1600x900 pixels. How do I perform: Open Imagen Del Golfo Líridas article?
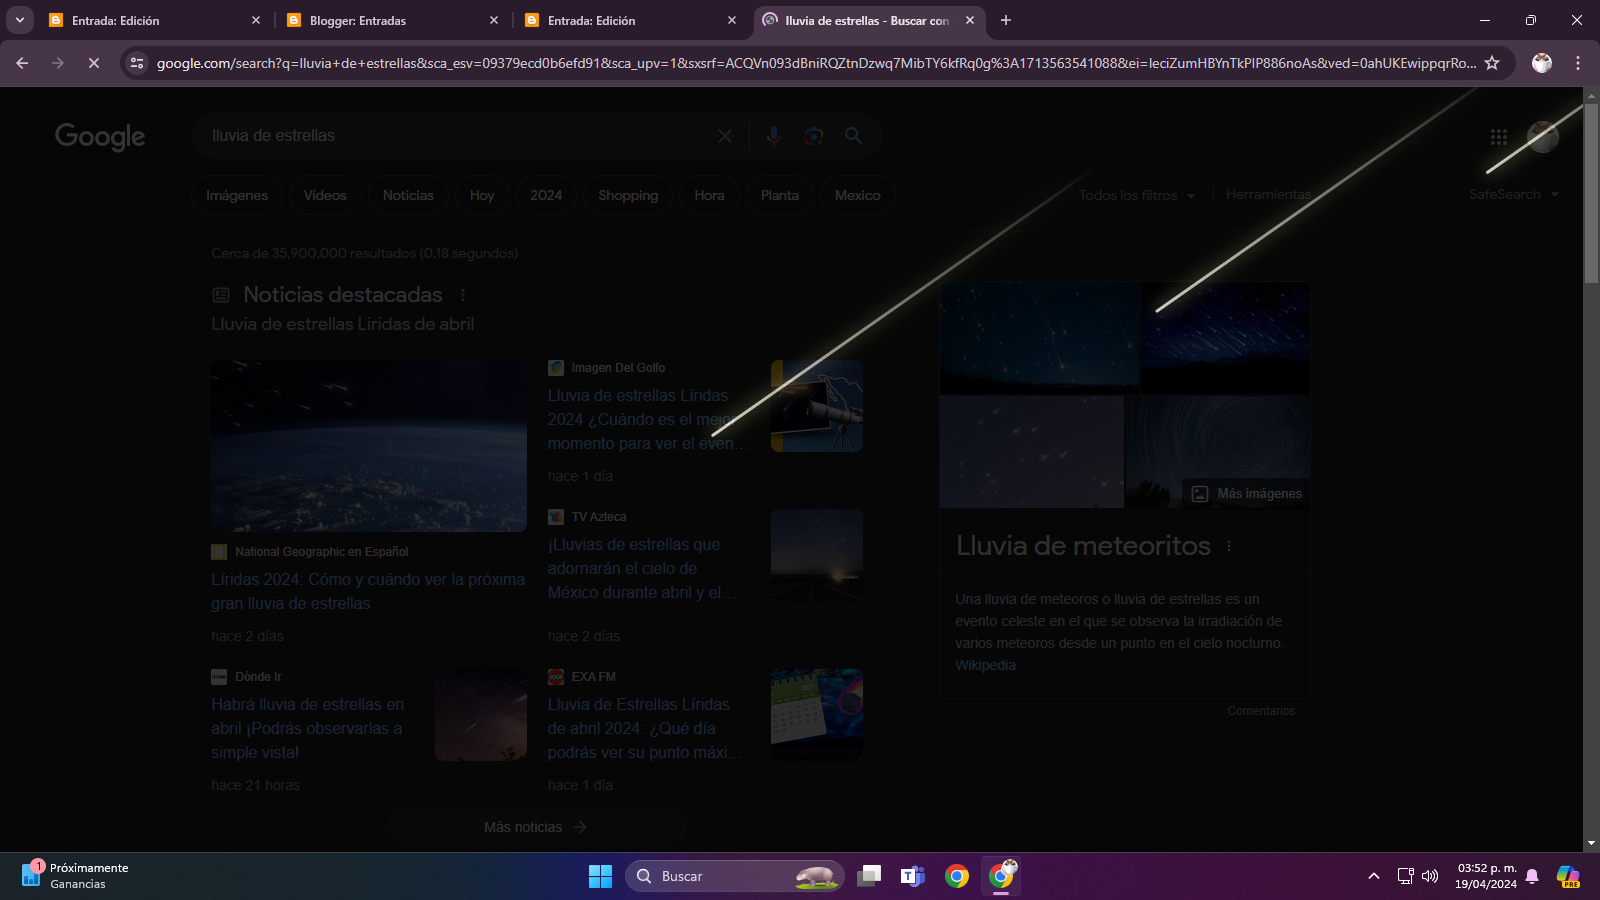tap(648, 420)
